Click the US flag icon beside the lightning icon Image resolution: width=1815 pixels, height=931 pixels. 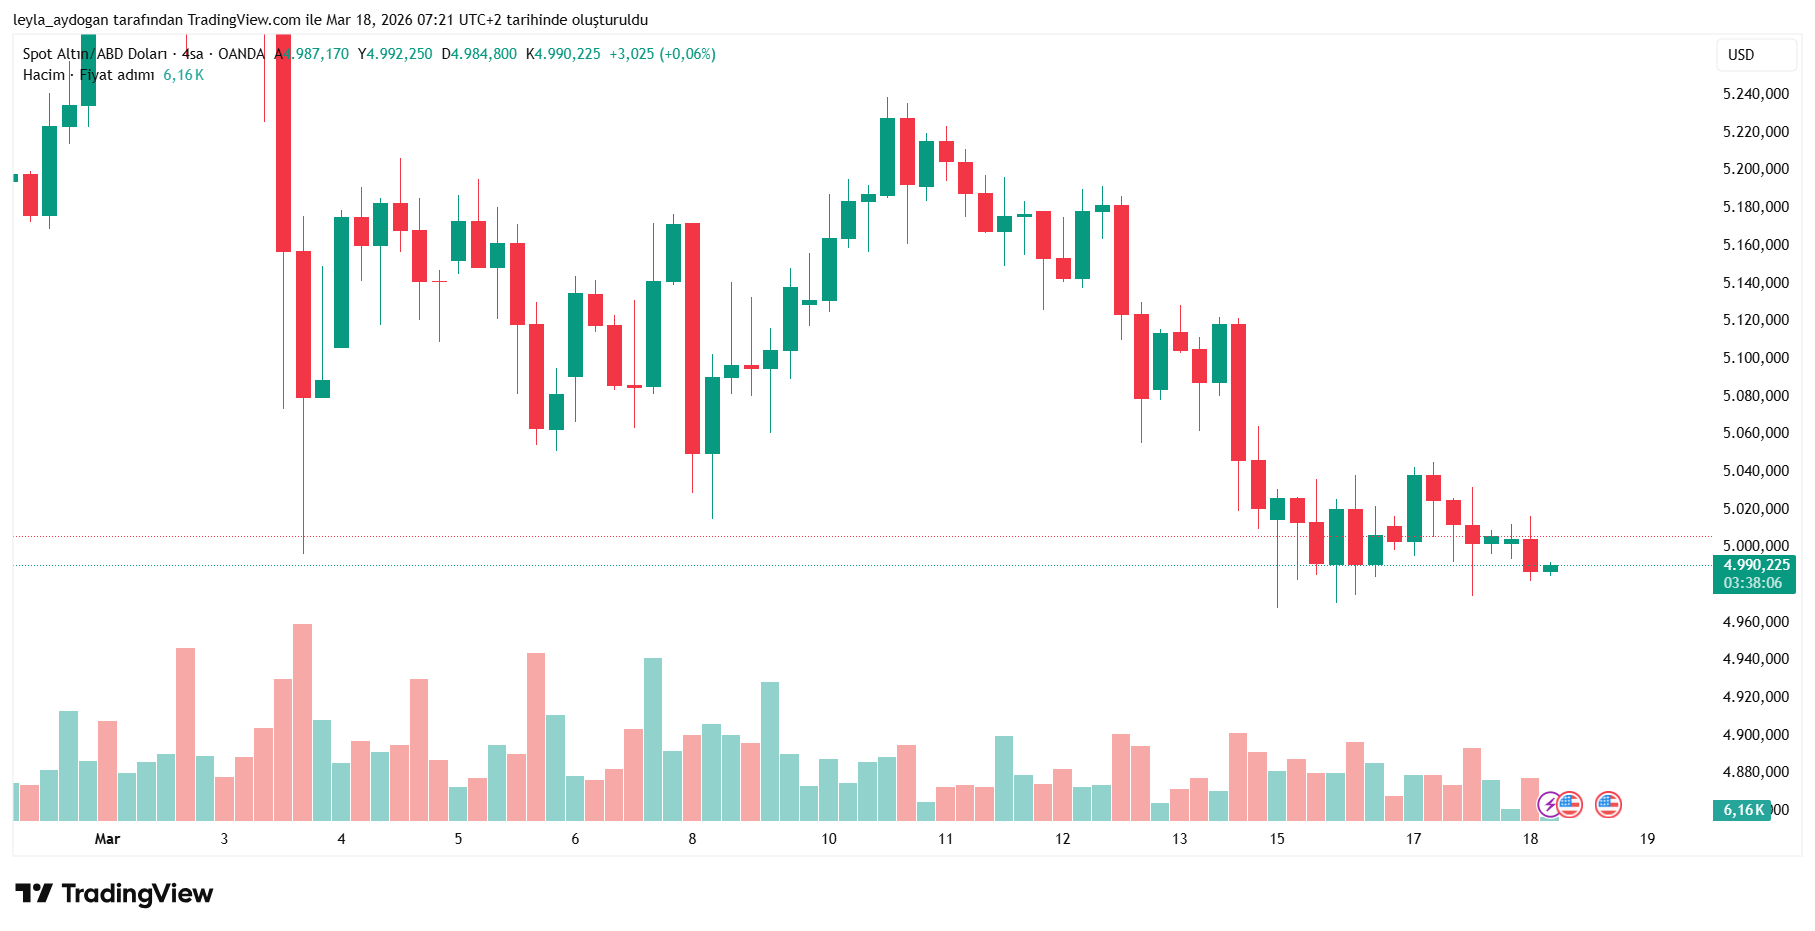click(1570, 804)
